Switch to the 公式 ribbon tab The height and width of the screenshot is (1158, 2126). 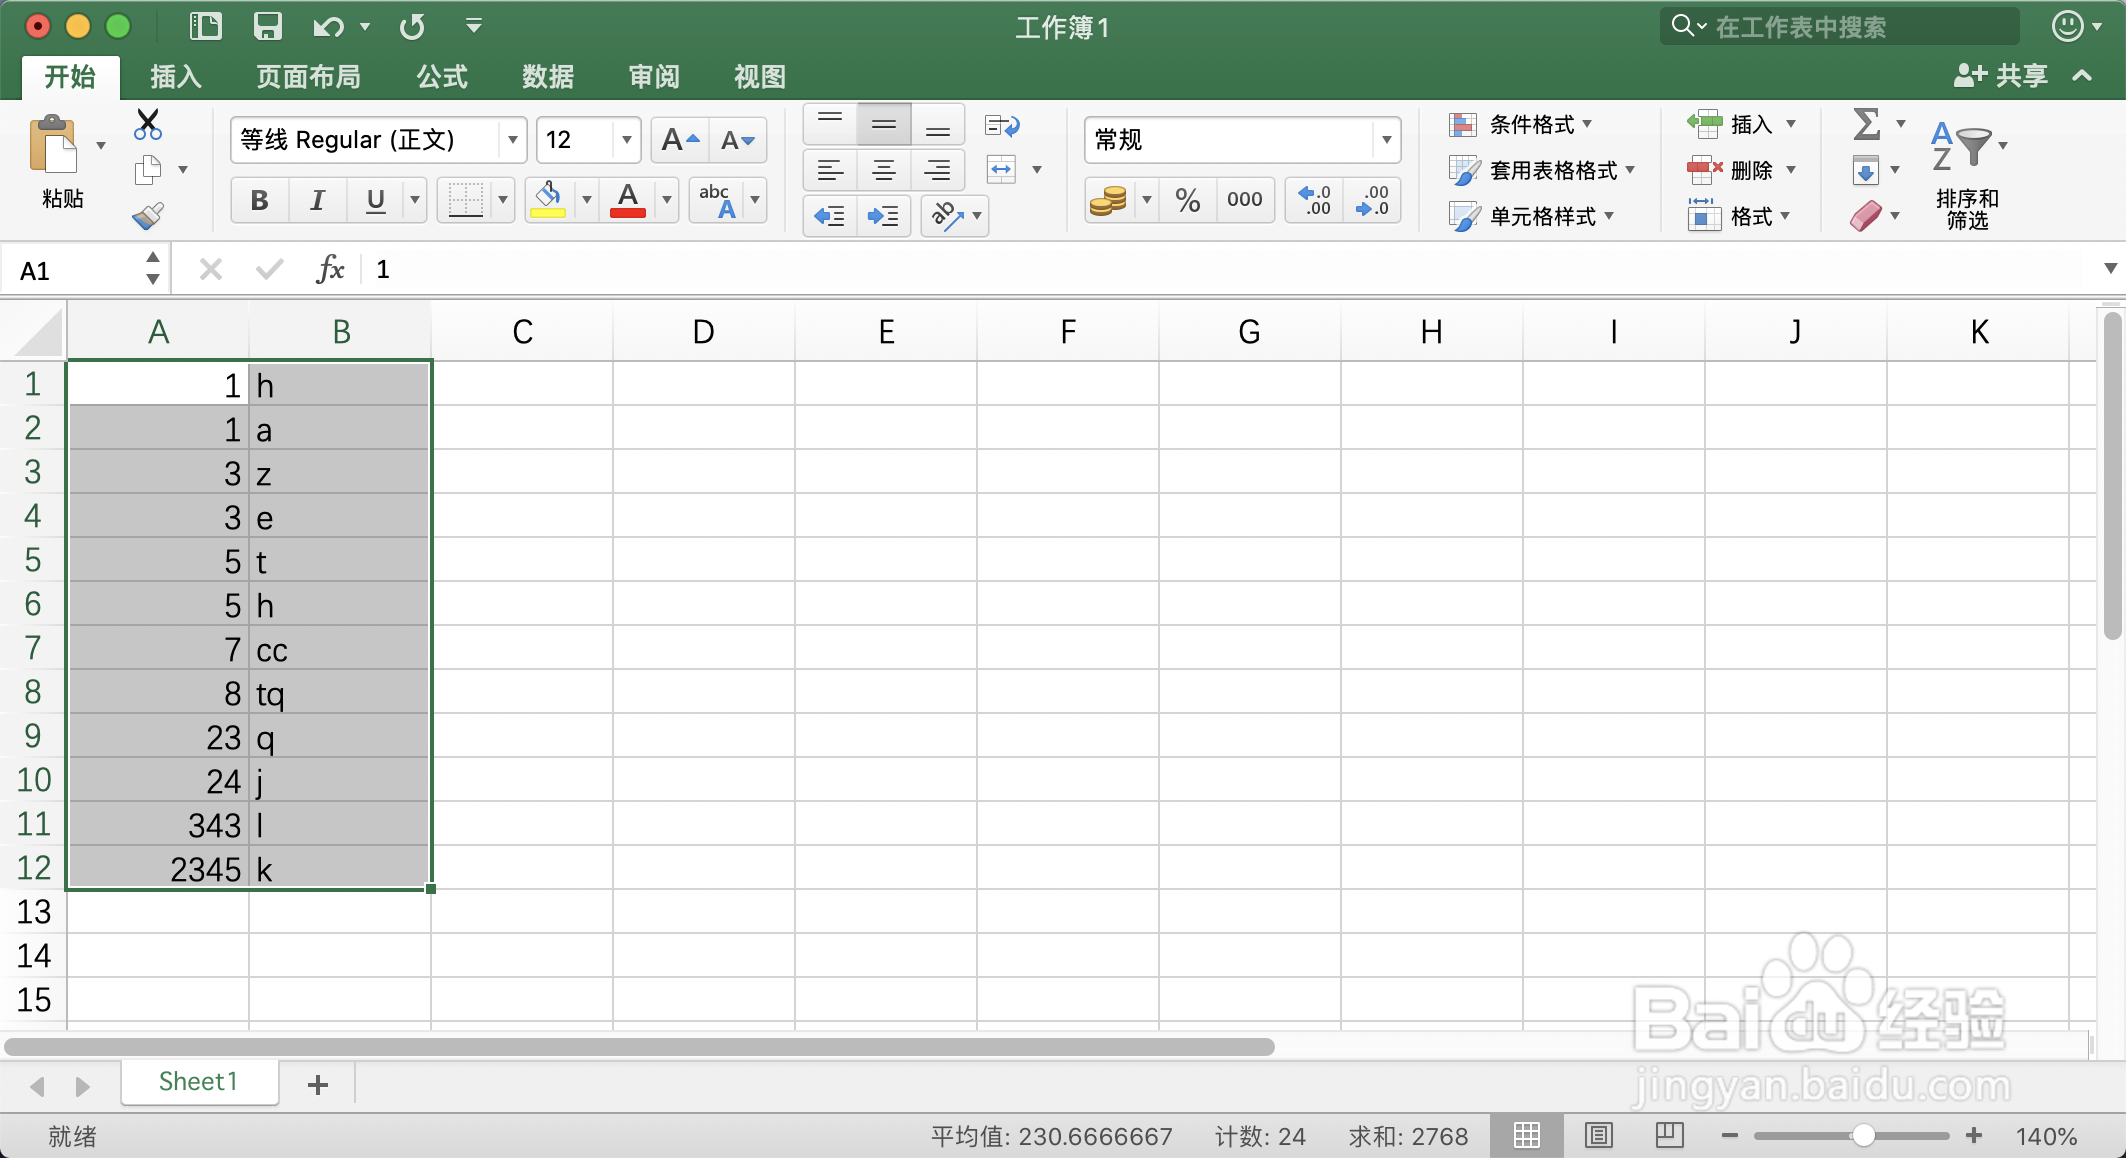(442, 76)
